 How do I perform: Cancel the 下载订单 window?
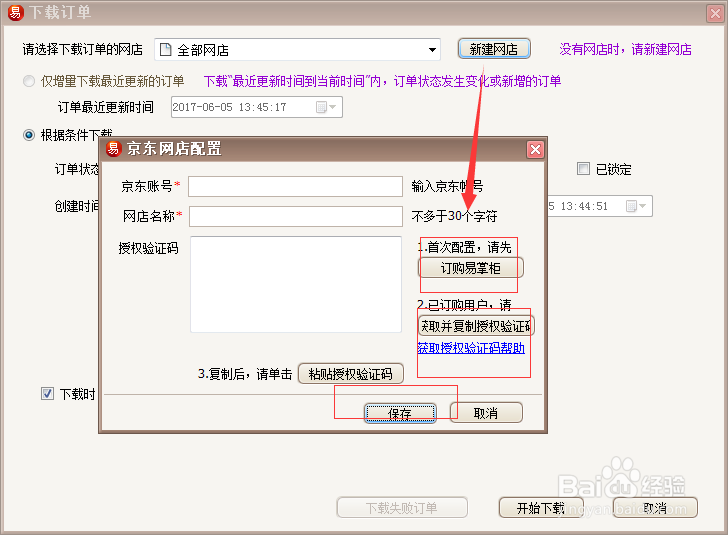tap(655, 508)
